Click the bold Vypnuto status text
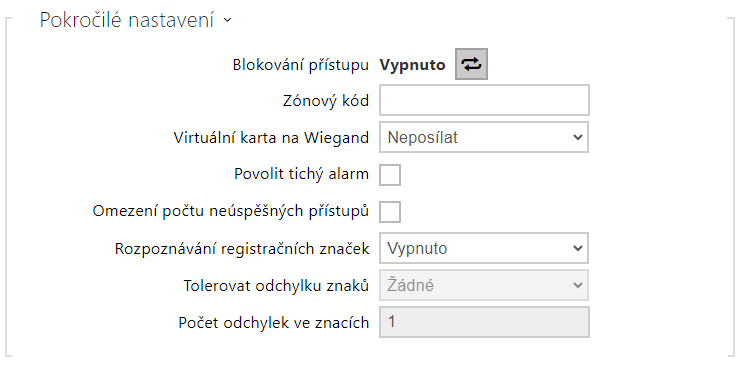This screenshot has height=369, width=743. click(x=412, y=65)
